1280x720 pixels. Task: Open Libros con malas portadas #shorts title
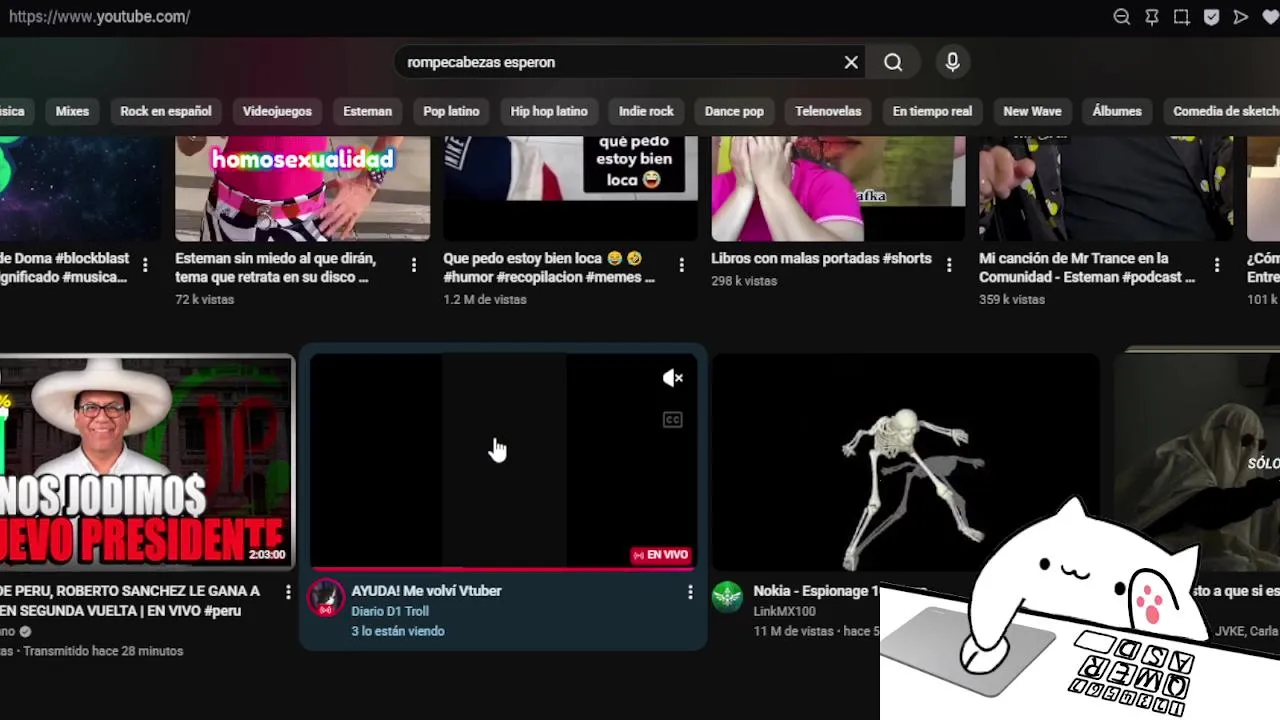coord(821,258)
